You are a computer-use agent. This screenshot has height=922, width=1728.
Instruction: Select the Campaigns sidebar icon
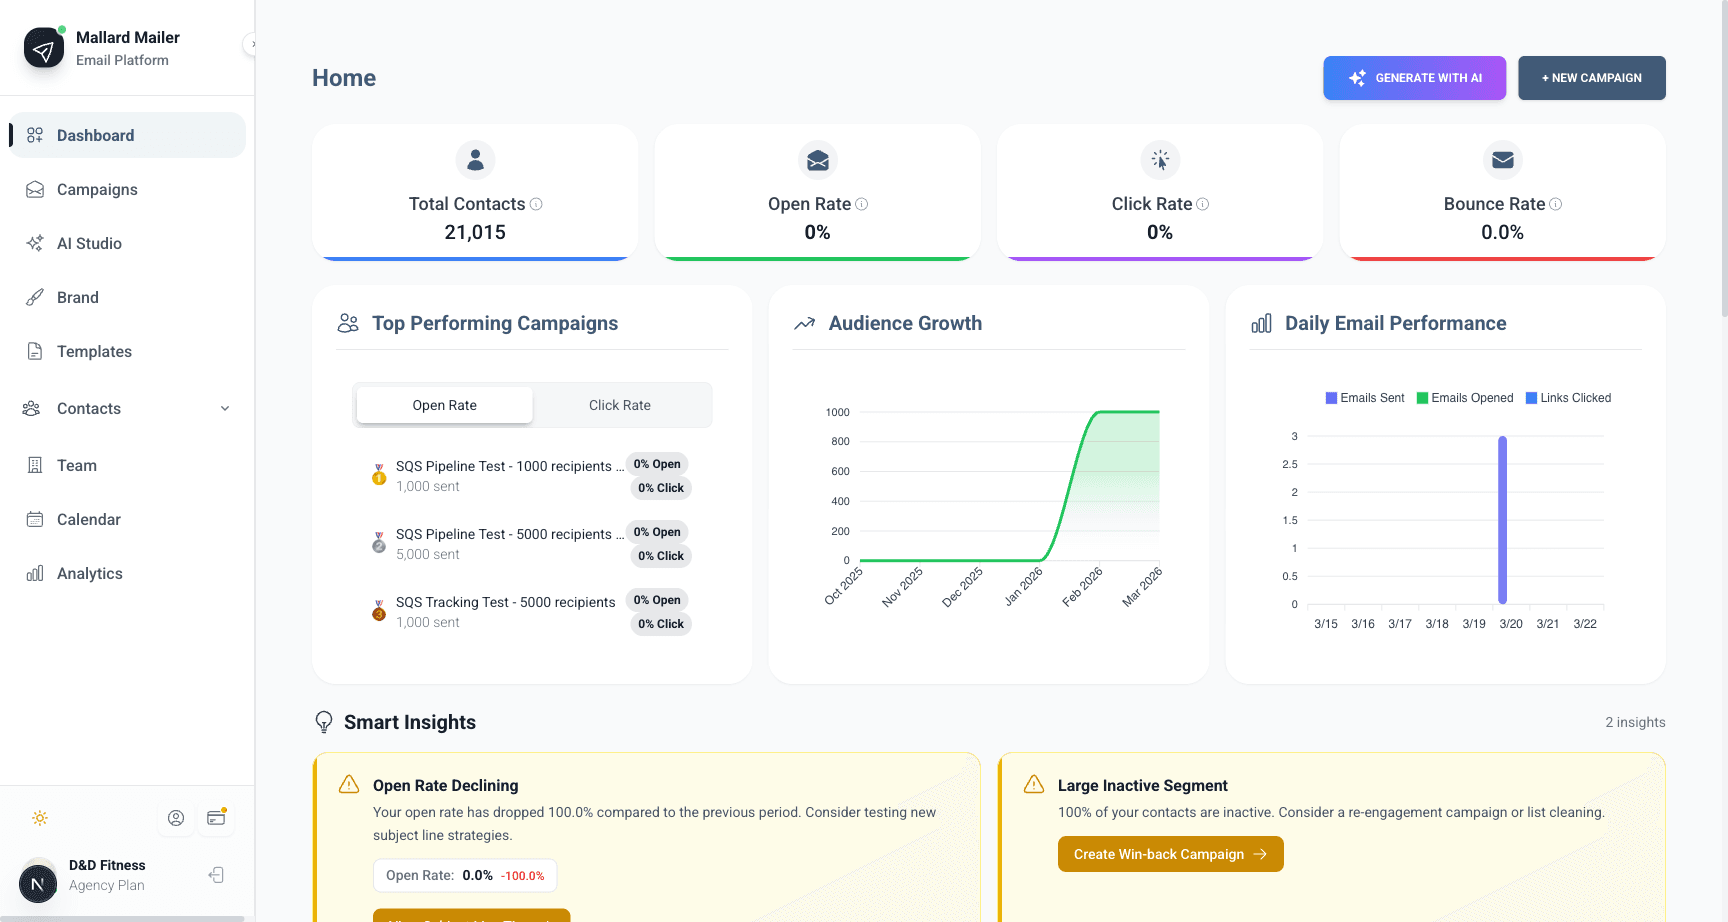point(35,189)
